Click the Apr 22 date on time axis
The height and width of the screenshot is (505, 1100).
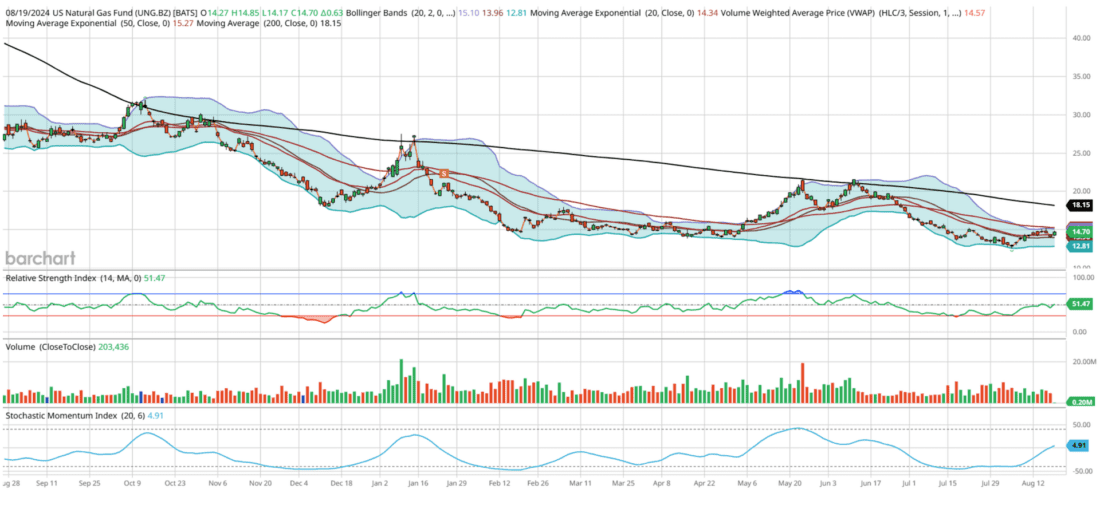point(704,483)
